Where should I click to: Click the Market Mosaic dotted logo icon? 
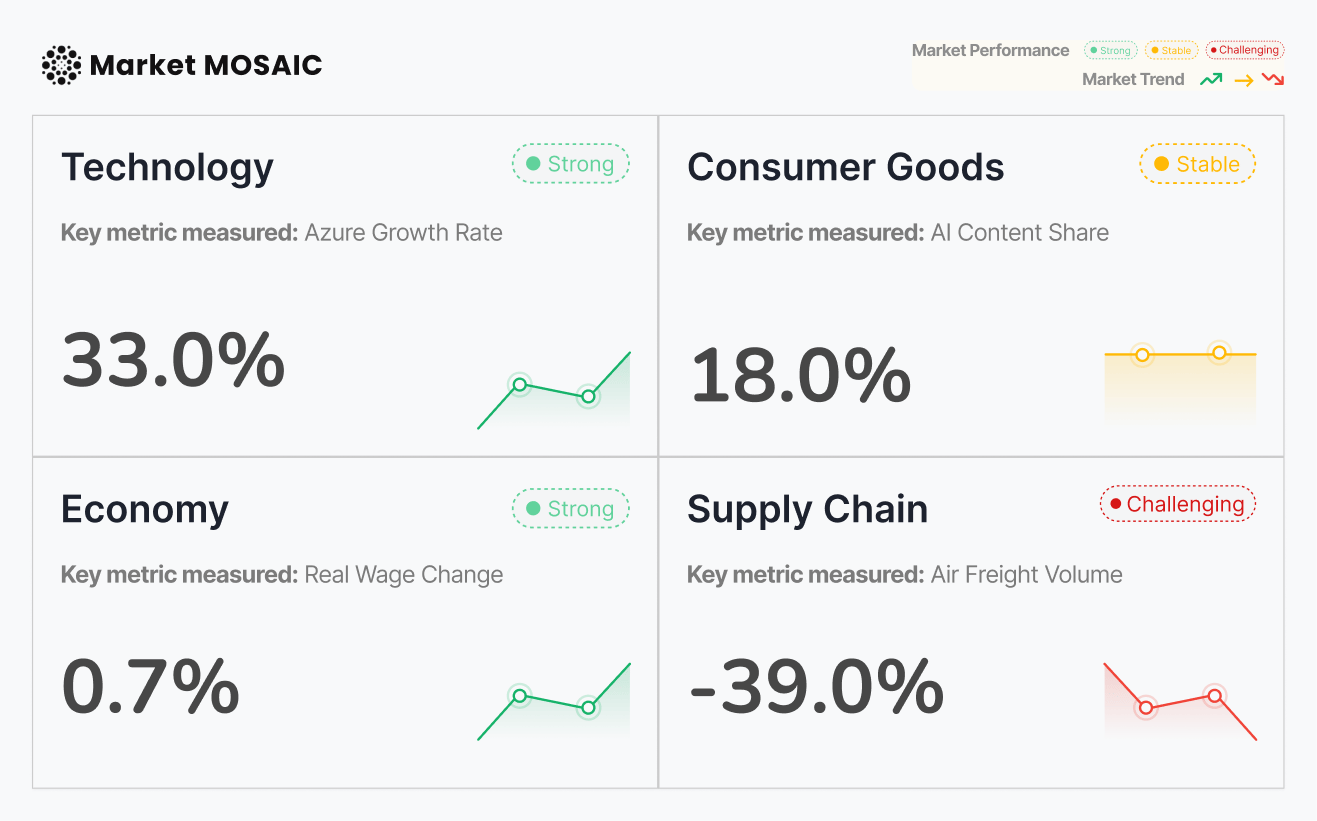coord(61,65)
